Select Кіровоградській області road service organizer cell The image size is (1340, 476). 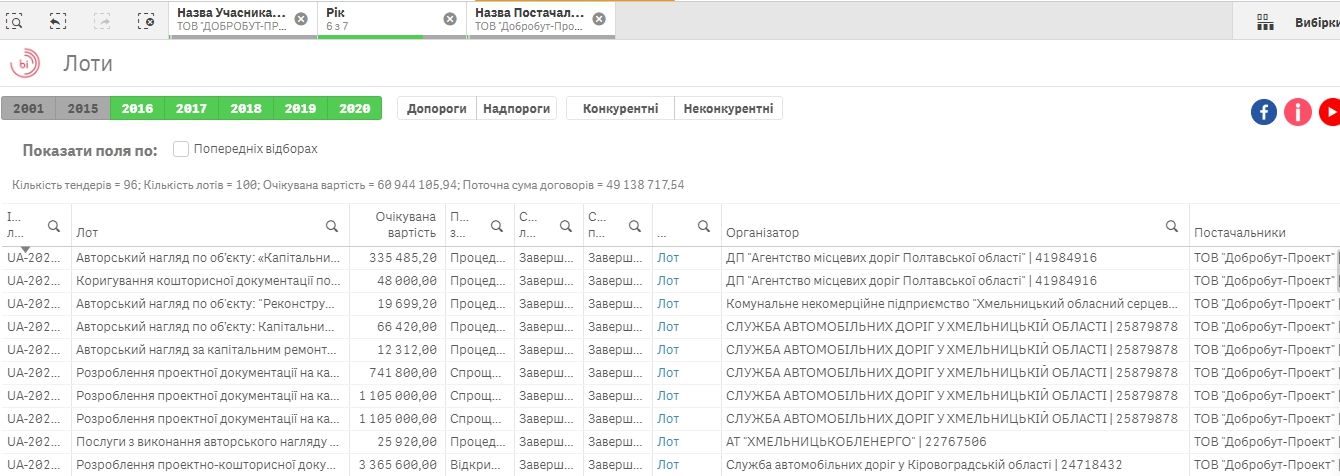[955, 464]
